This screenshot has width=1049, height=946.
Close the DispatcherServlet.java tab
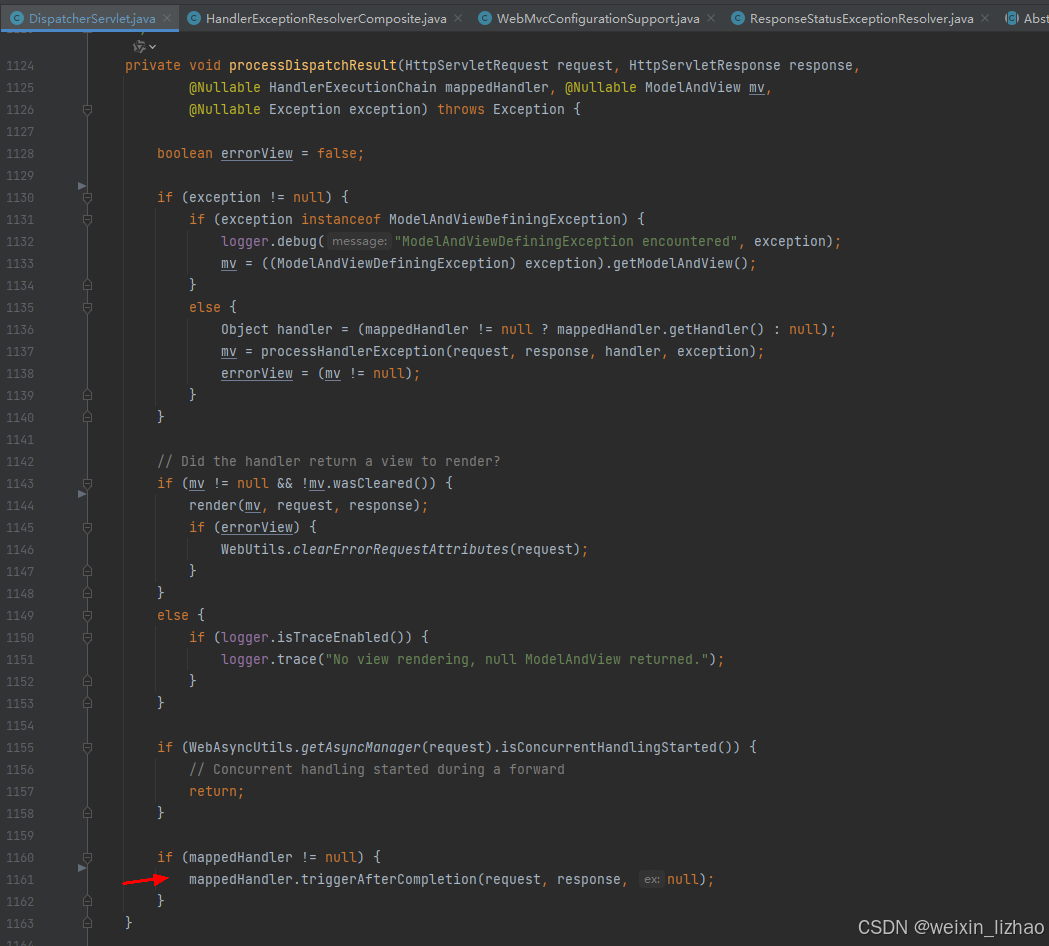167,18
